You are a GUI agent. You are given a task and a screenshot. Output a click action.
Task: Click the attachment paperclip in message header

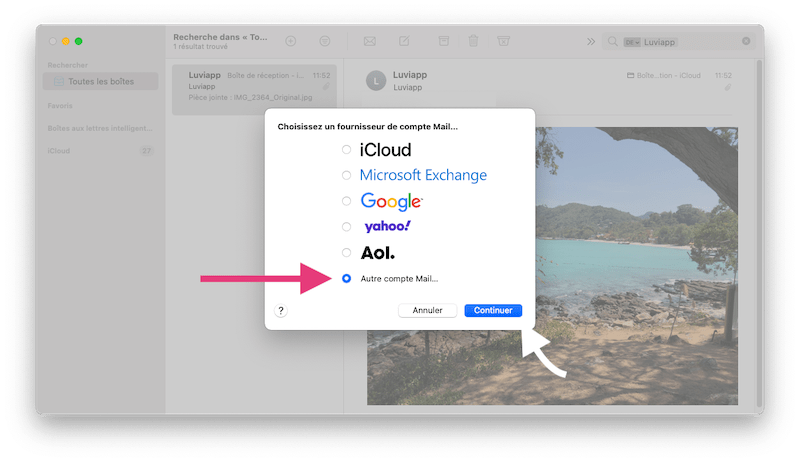pyautogui.click(x=728, y=87)
